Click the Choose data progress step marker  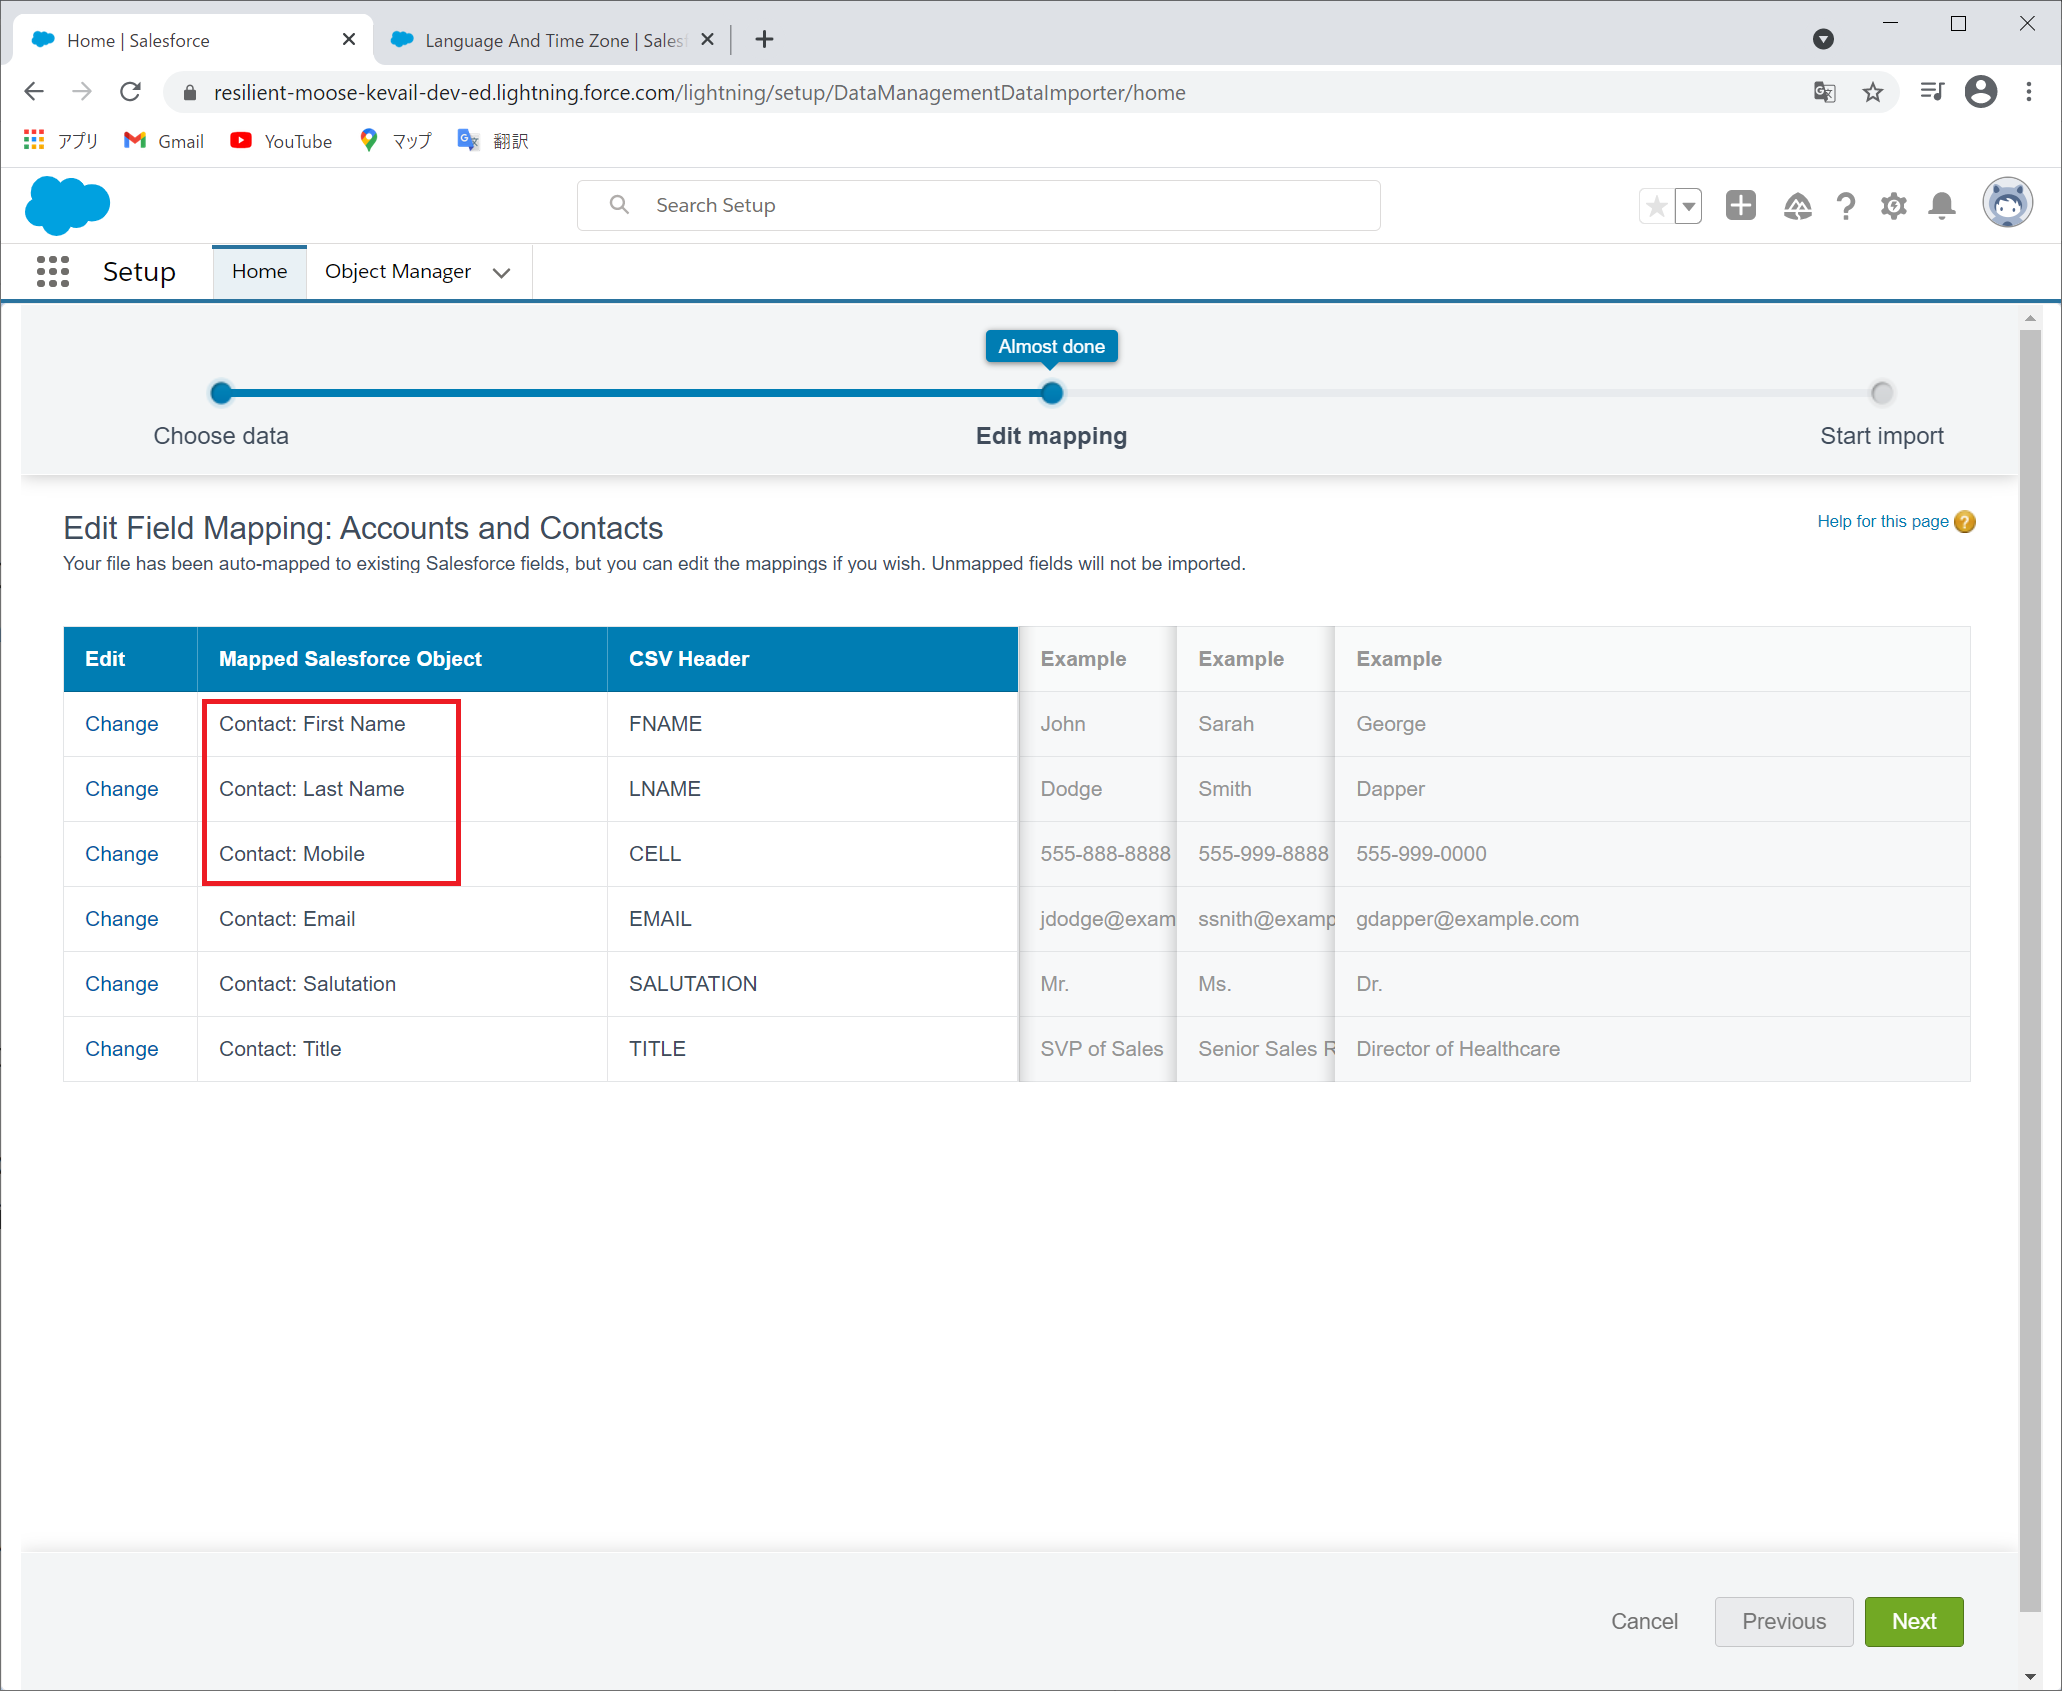pyautogui.click(x=221, y=393)
